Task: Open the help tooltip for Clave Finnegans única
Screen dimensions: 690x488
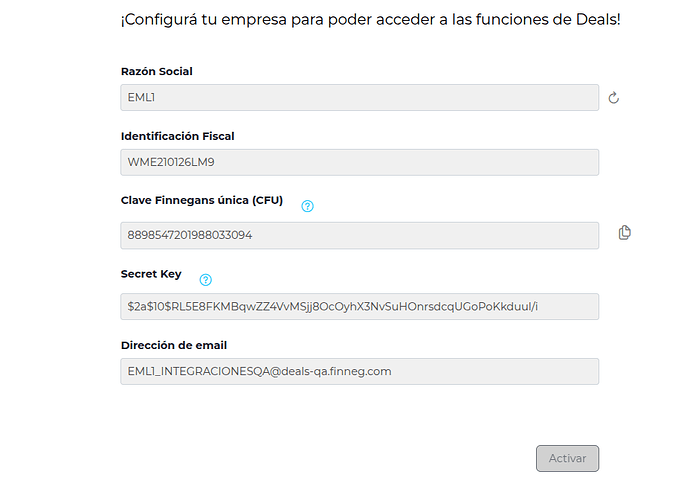Action: (307, 206)
